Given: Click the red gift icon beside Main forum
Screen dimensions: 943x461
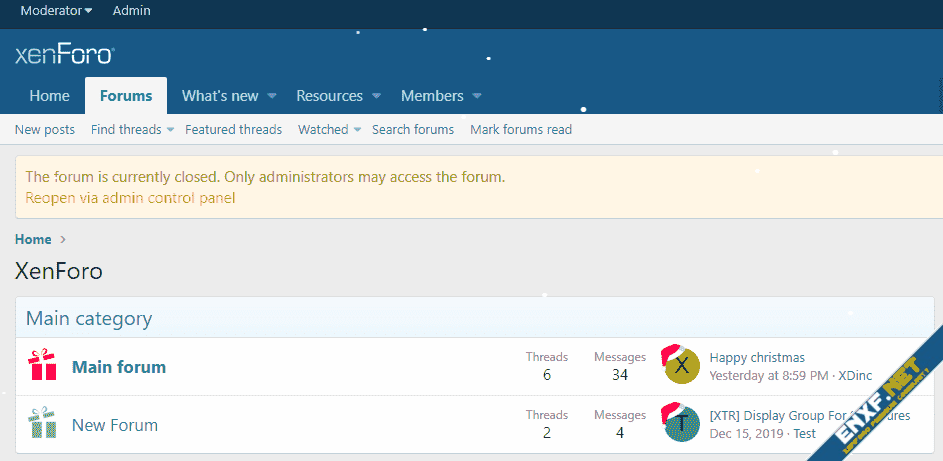Looking at the screenshot, I should 43,366.
